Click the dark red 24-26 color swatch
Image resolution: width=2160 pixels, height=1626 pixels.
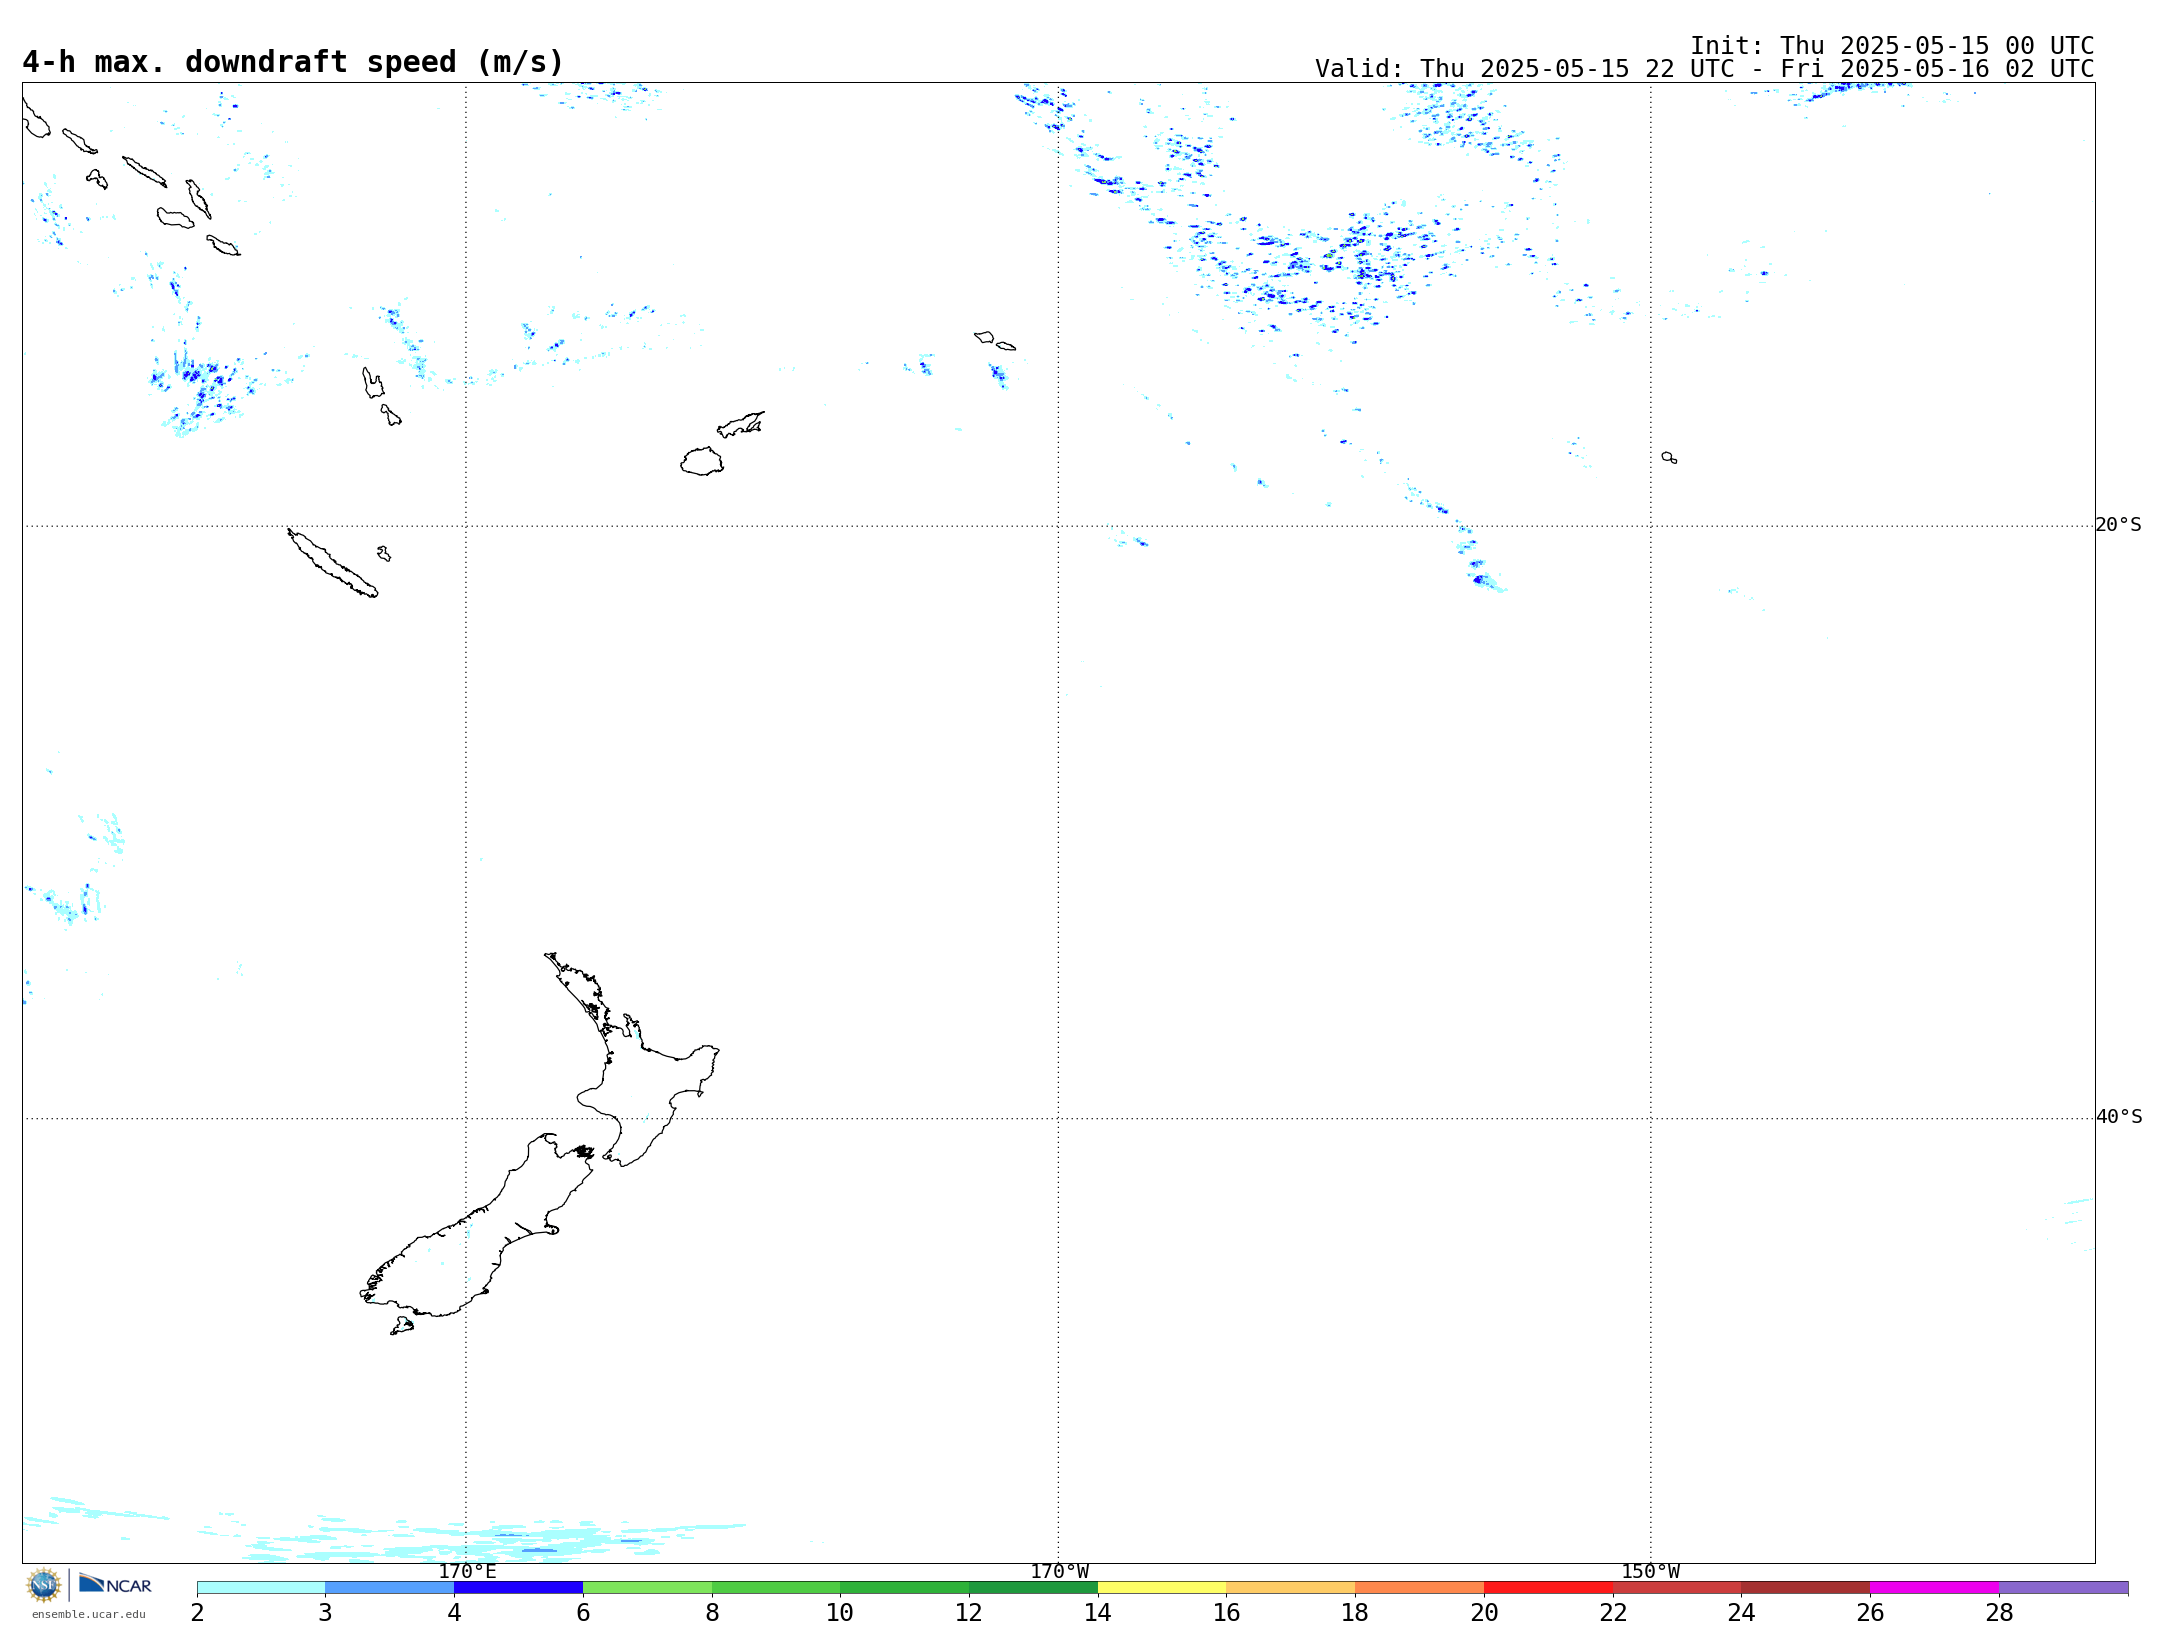click(1806, 1587)
